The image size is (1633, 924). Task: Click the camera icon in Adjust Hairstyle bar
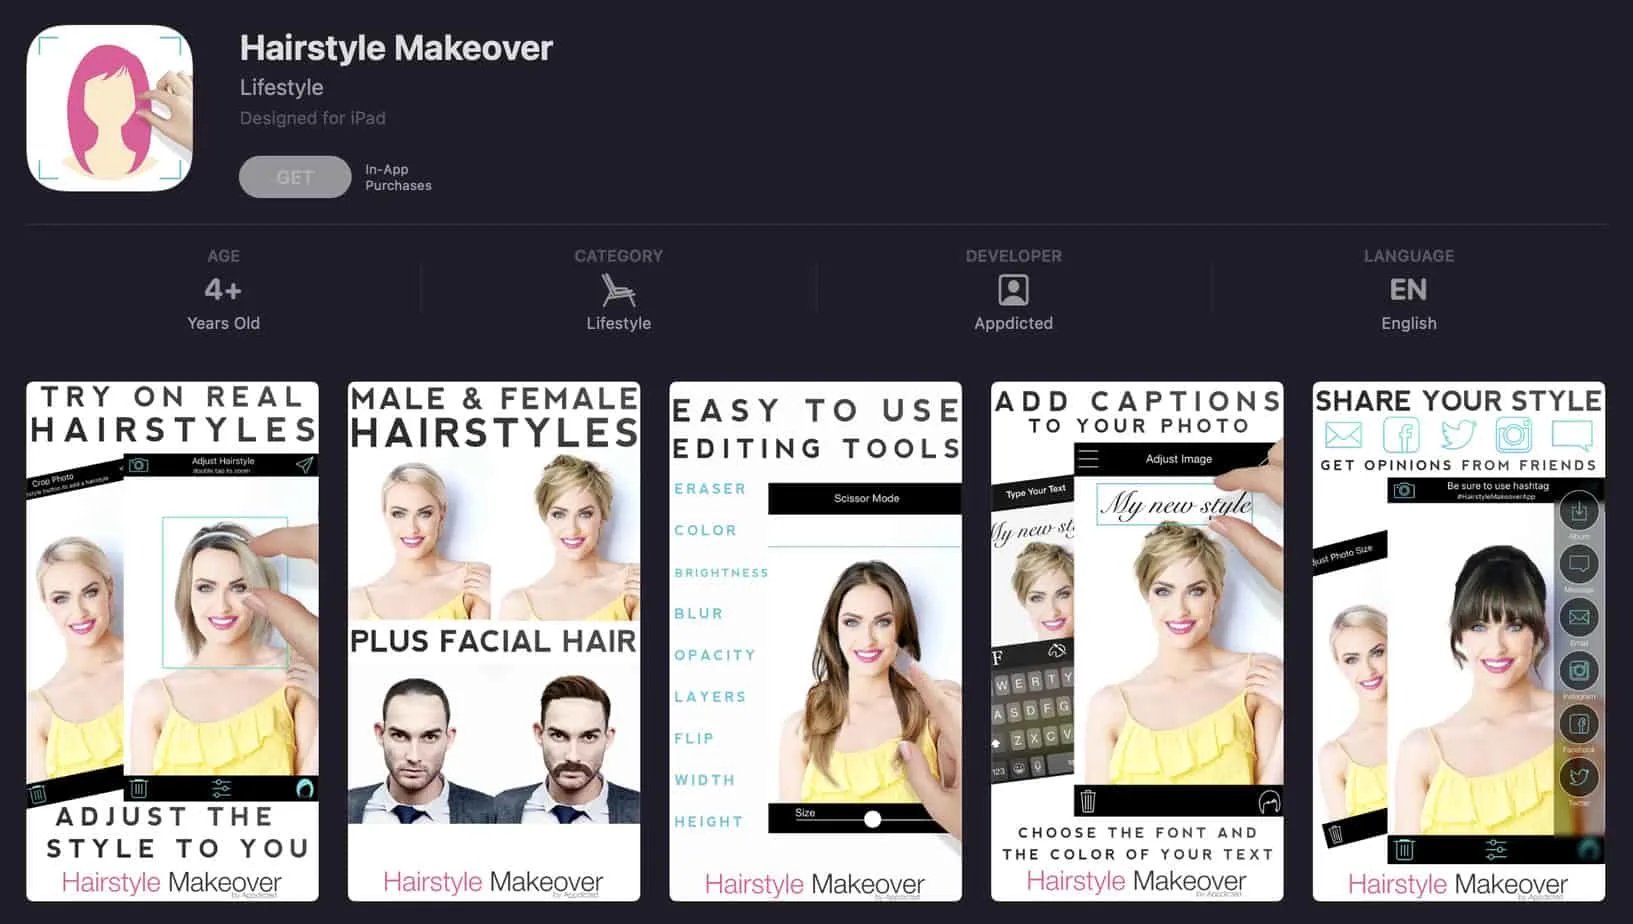click(x=139, y=465)
